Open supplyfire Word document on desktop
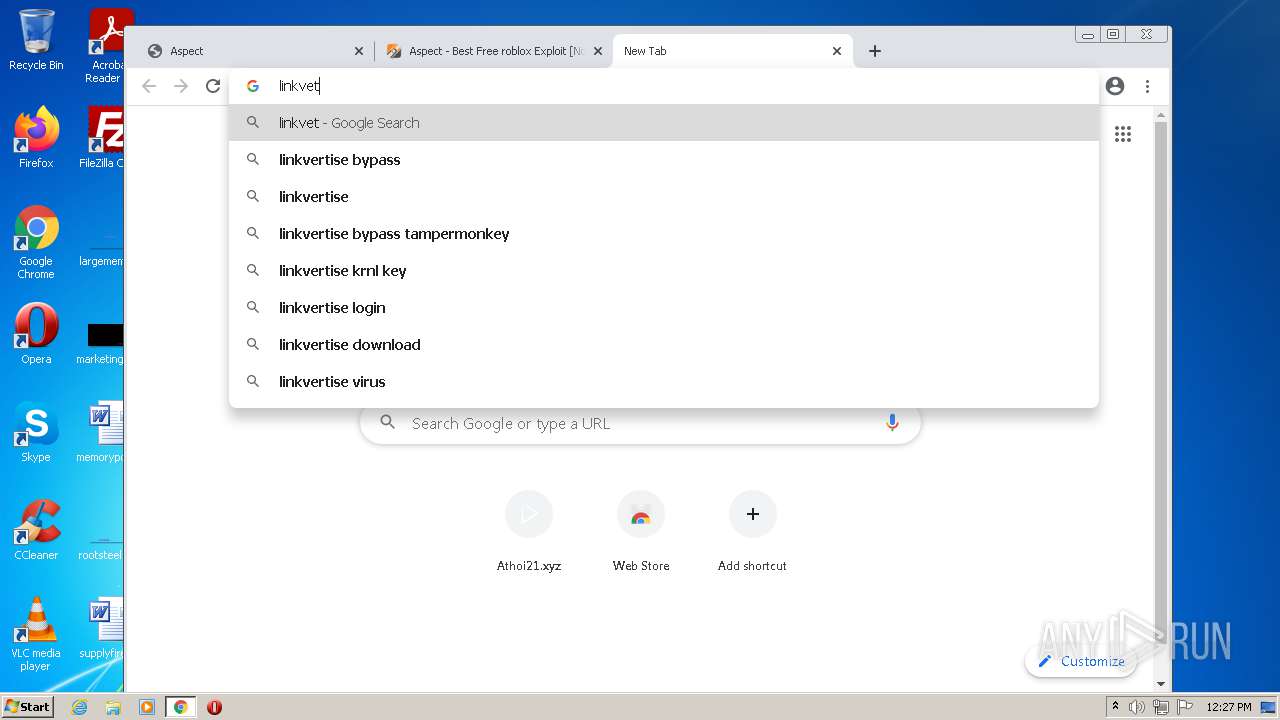The image size is (1280, 720). (102, 628)
